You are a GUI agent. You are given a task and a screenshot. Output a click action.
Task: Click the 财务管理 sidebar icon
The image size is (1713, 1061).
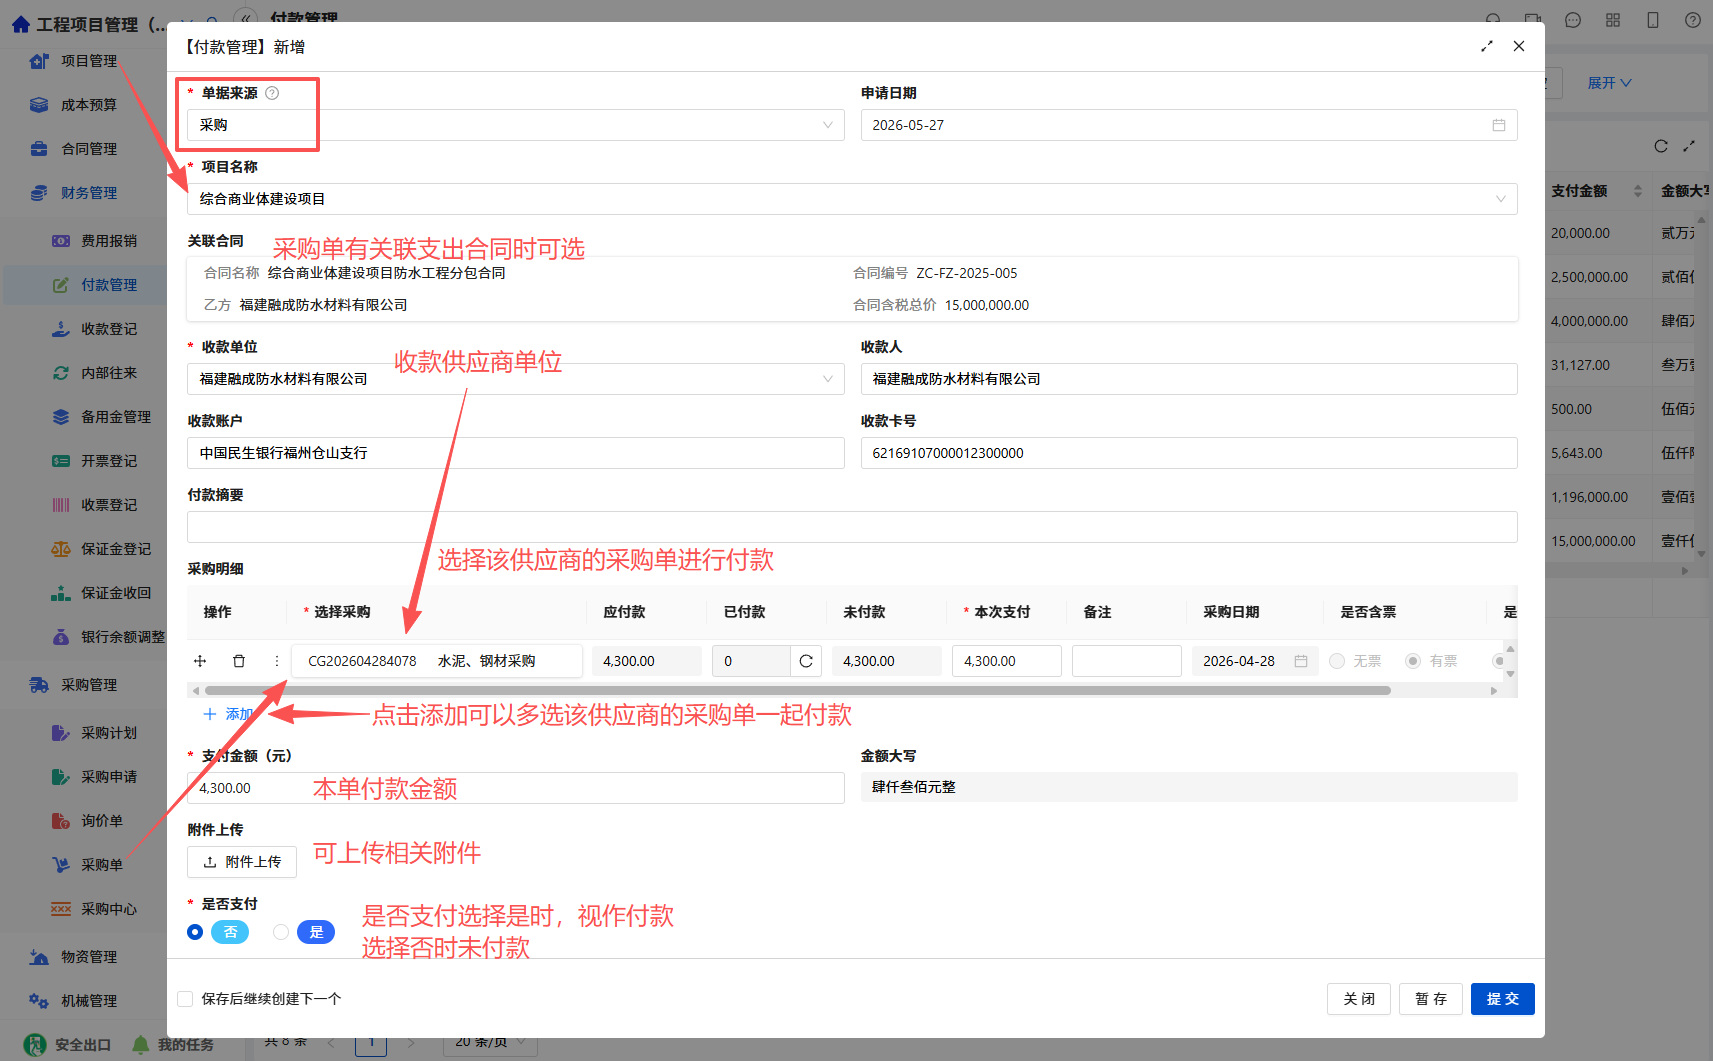pyautogui.click(x=39, y=193)
